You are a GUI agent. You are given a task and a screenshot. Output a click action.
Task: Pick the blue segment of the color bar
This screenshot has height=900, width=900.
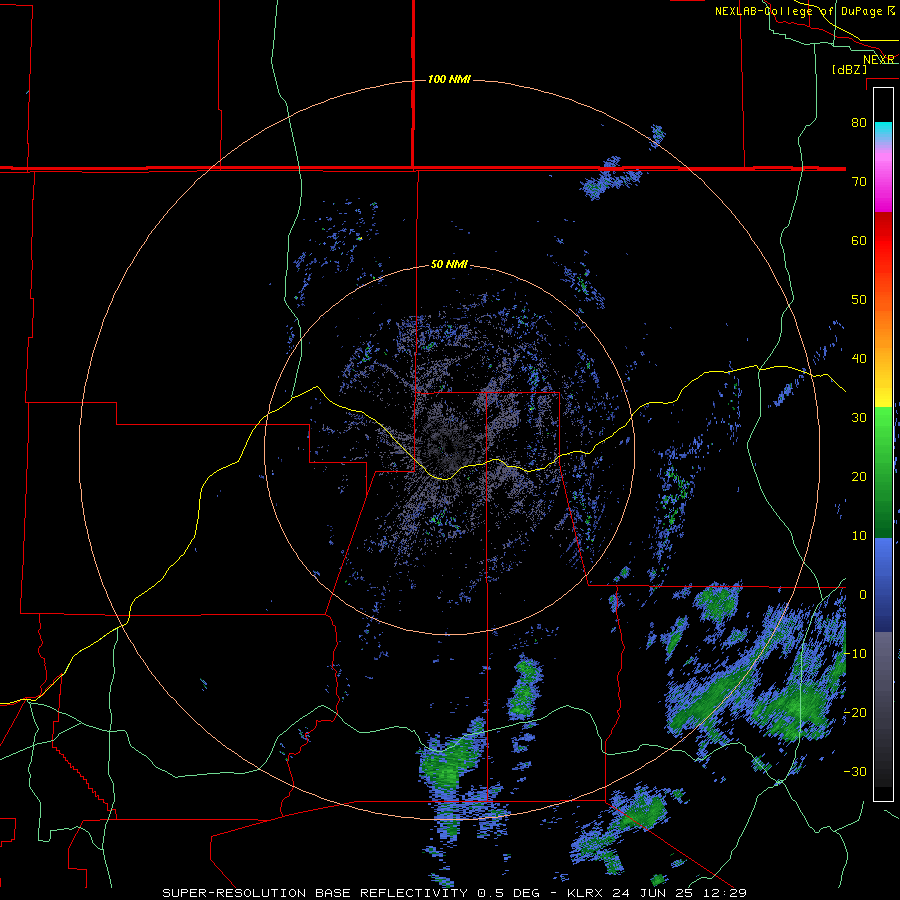pyautogui.click(x=883, y=585)
